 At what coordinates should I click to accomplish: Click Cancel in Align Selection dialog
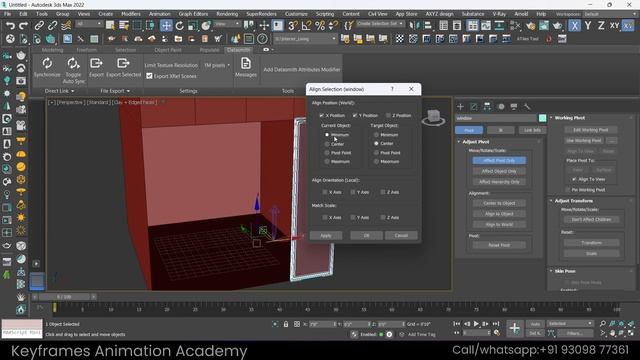pos(401,236)
